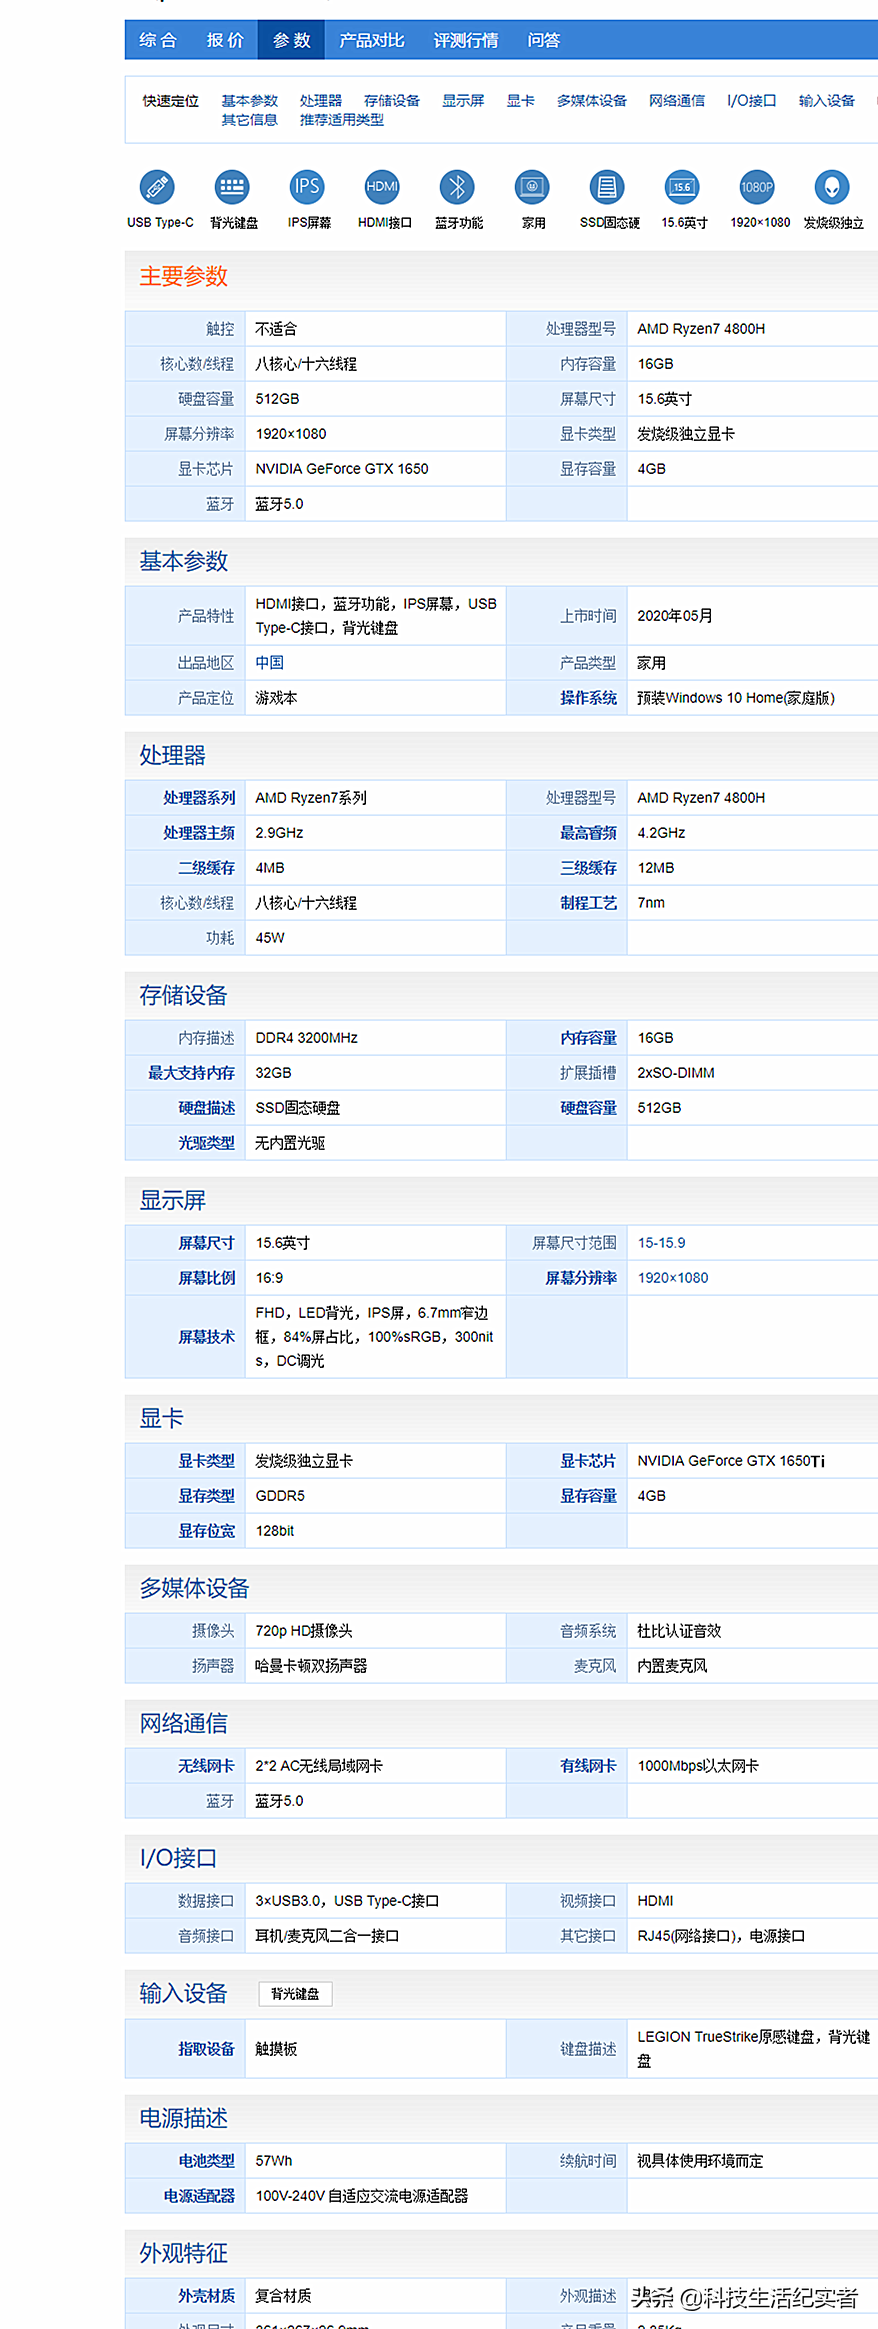
Task: Click the 屏幕比例 label link
Action: [x=207, y=1278]
